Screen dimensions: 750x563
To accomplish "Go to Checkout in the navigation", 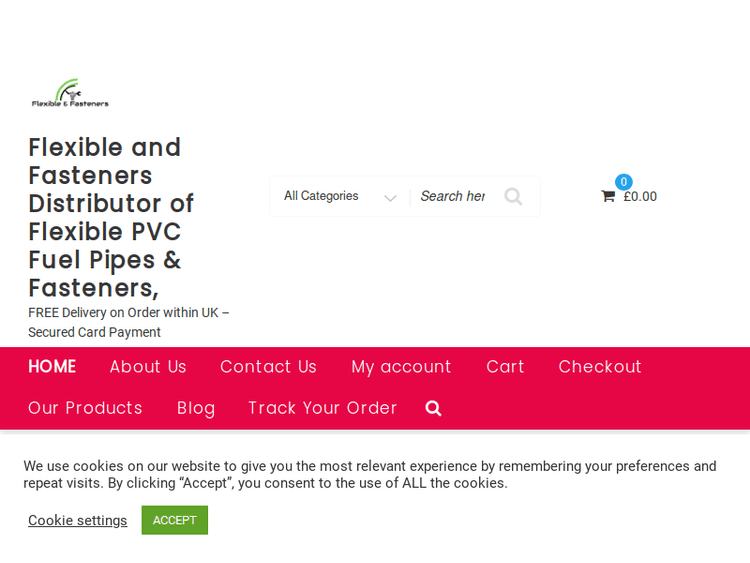I will 600,367.
